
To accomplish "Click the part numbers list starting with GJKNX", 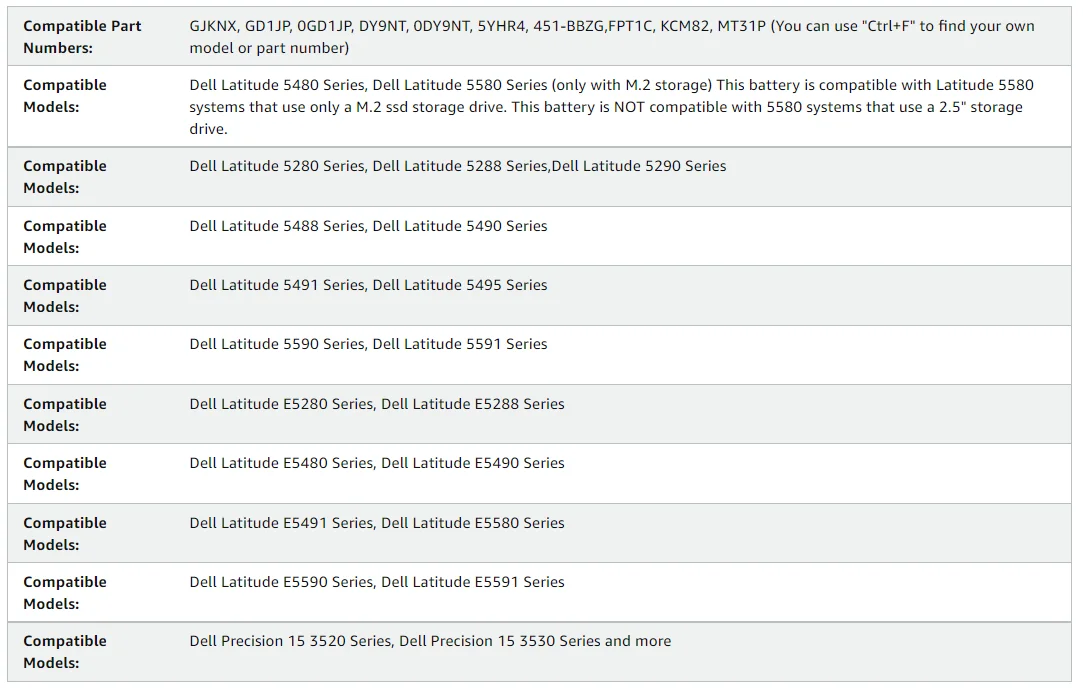I will pos(612,37).
